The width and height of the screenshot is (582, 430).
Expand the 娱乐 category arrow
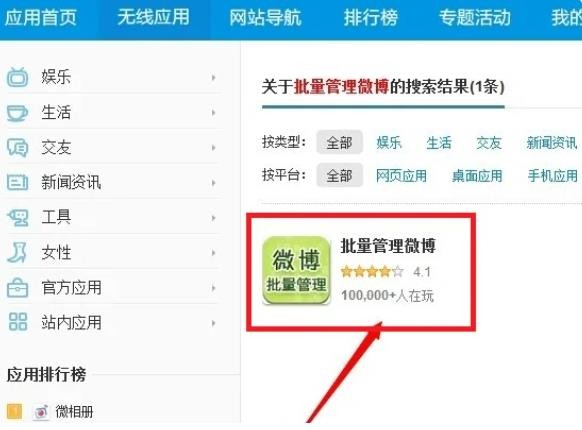click(213, 78)
